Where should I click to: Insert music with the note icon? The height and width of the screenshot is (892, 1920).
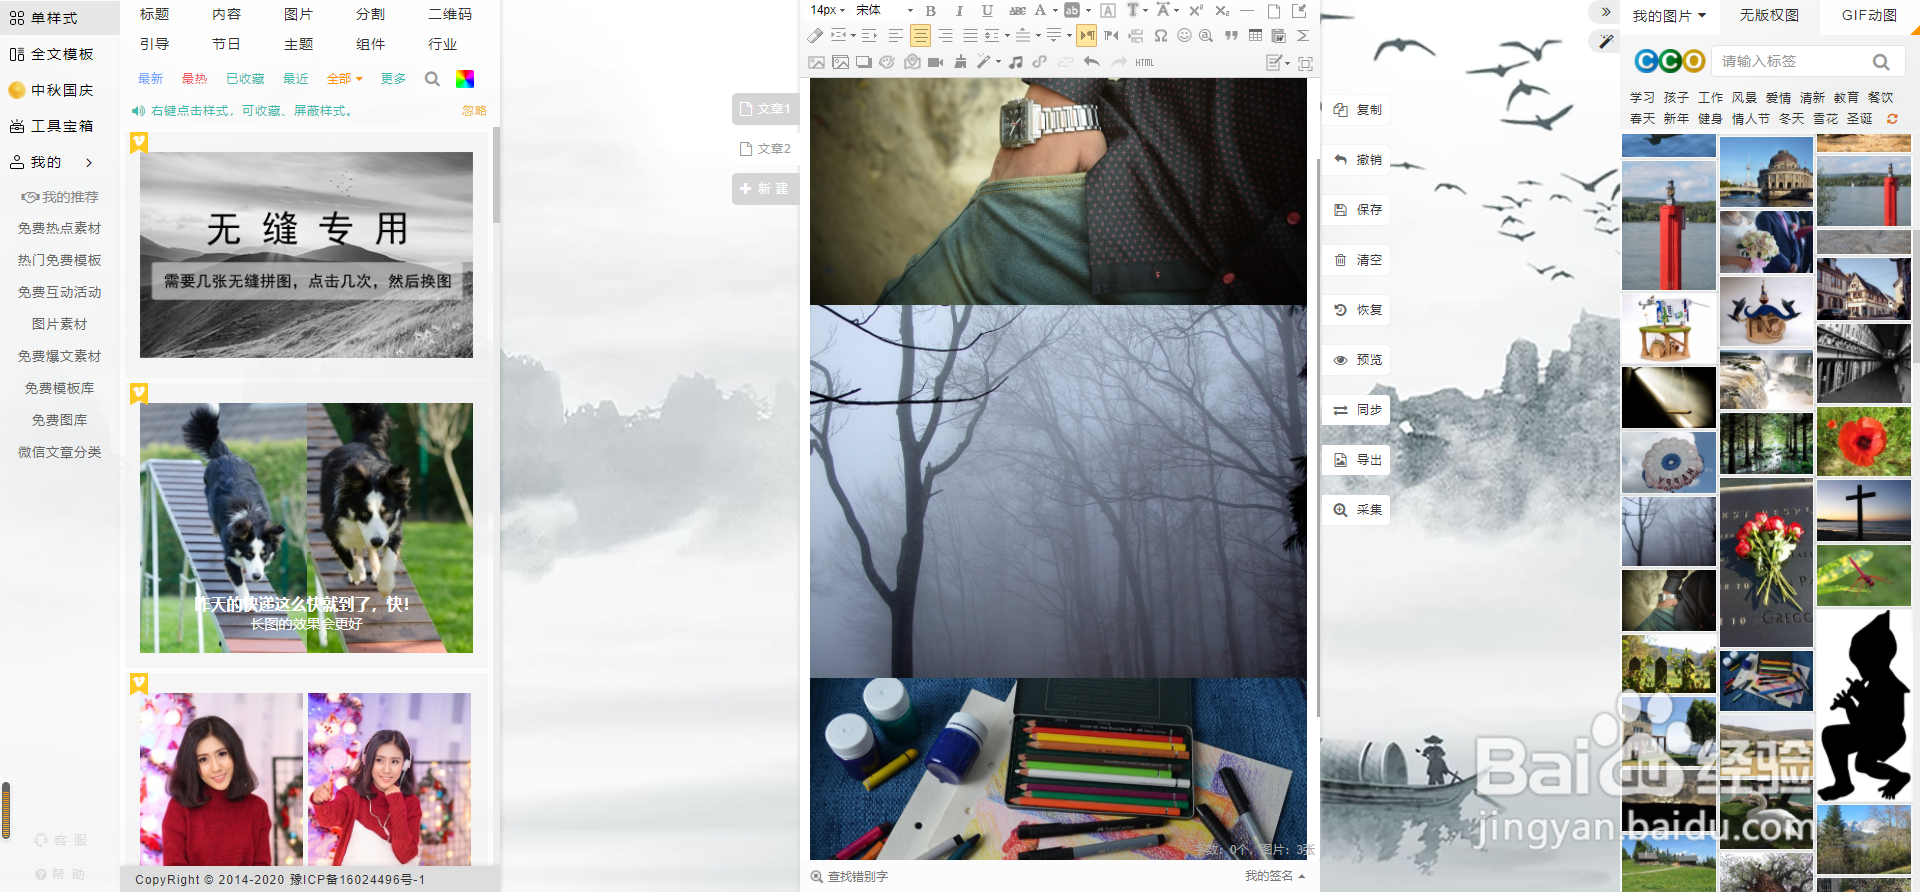tap(1015, 63)
